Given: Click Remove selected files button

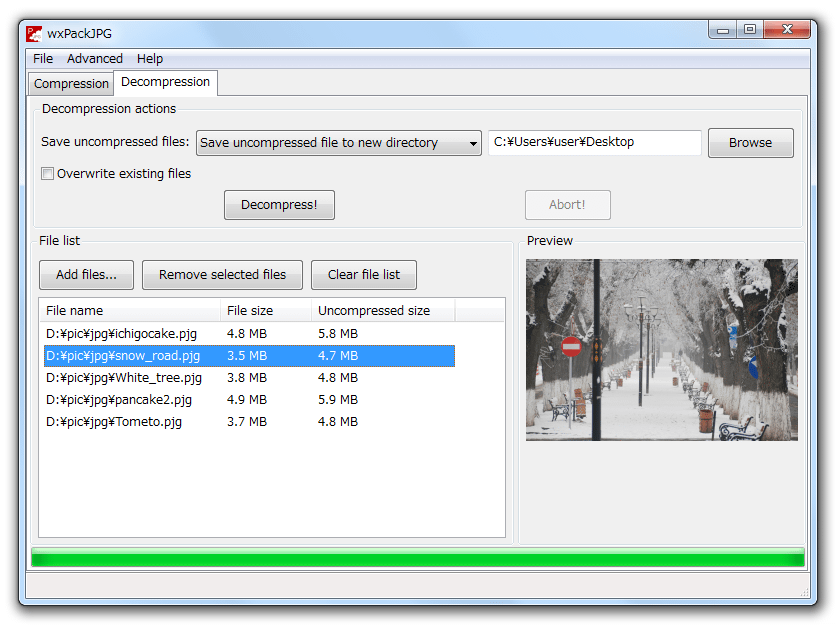Looking at the screenshot, I should [222, 275].
